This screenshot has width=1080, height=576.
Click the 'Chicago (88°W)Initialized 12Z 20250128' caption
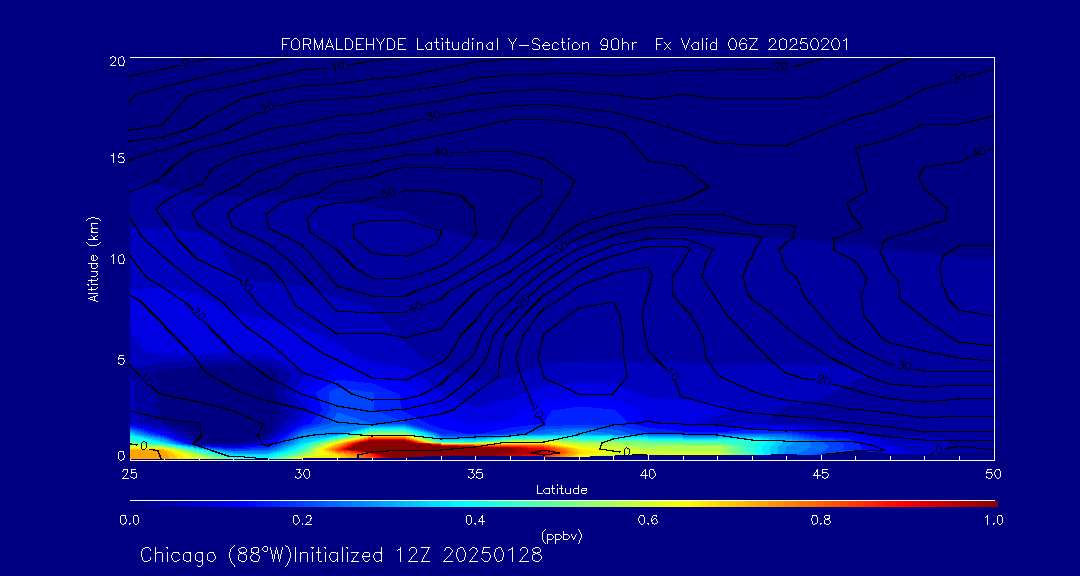(342, 555)
